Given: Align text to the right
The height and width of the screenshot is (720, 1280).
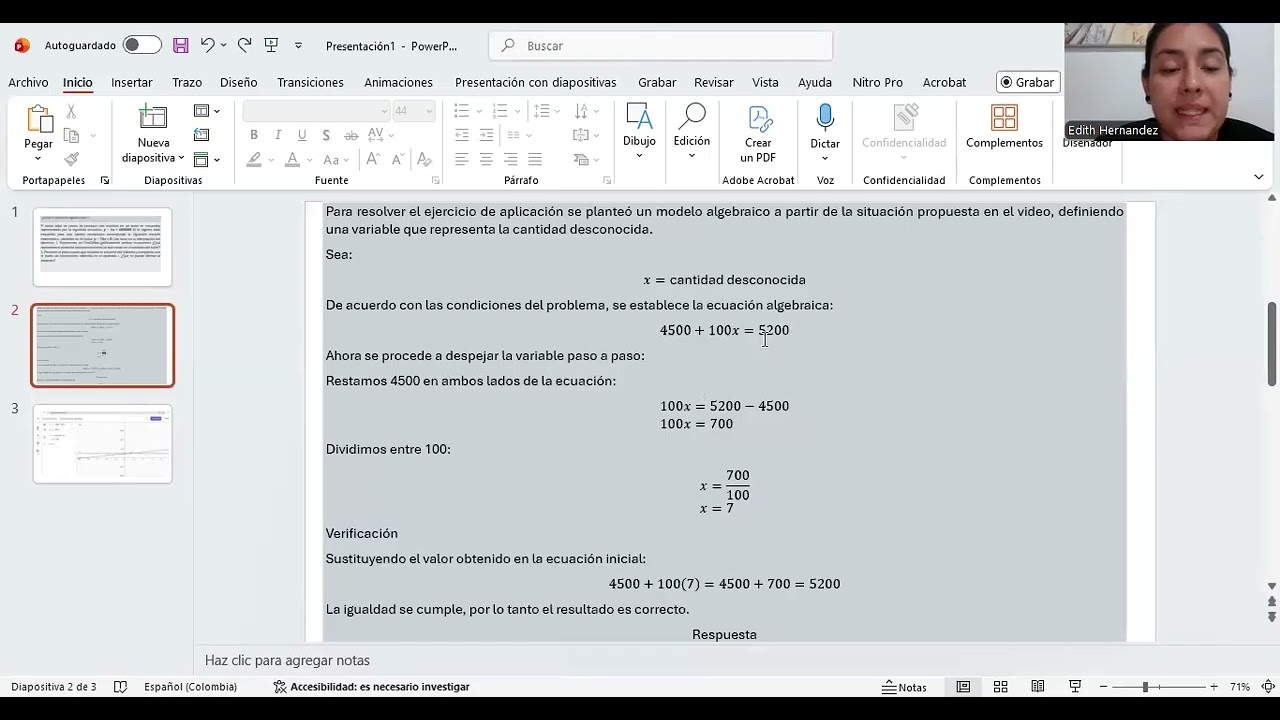Looking at the screenshot, I should point(510,159).
